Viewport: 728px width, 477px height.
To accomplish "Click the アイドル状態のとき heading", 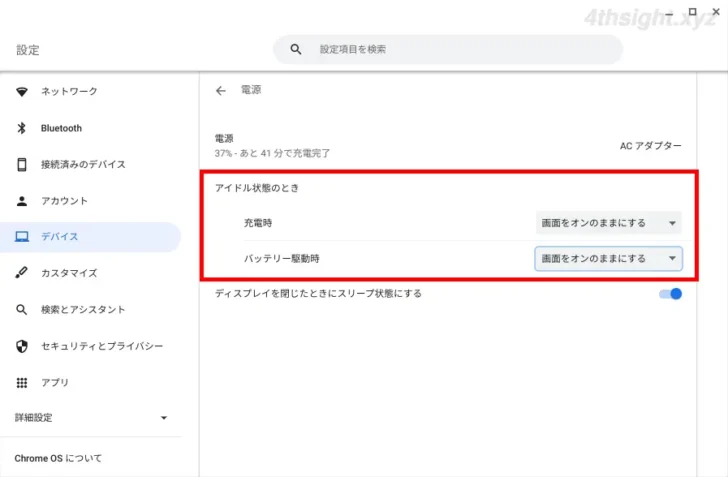I will tap(257, 188).
